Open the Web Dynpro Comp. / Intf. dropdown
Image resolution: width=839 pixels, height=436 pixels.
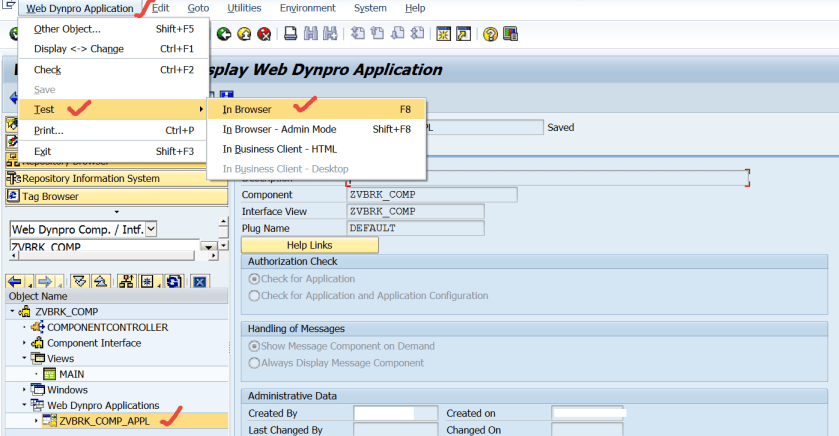coord(151,230)
